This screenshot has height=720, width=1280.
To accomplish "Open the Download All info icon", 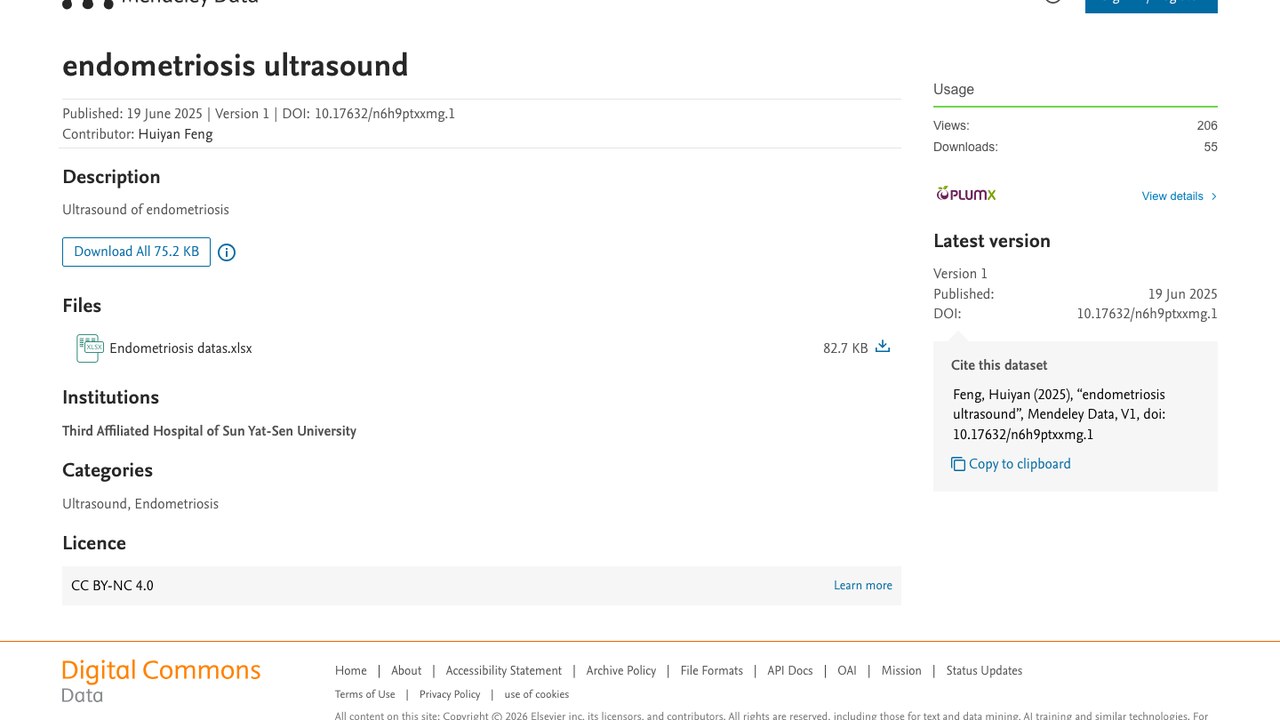I will [x=227, y=252].
